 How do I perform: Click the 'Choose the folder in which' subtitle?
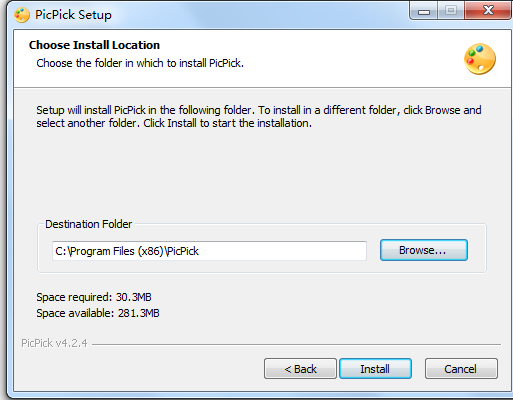click(140, 63)
